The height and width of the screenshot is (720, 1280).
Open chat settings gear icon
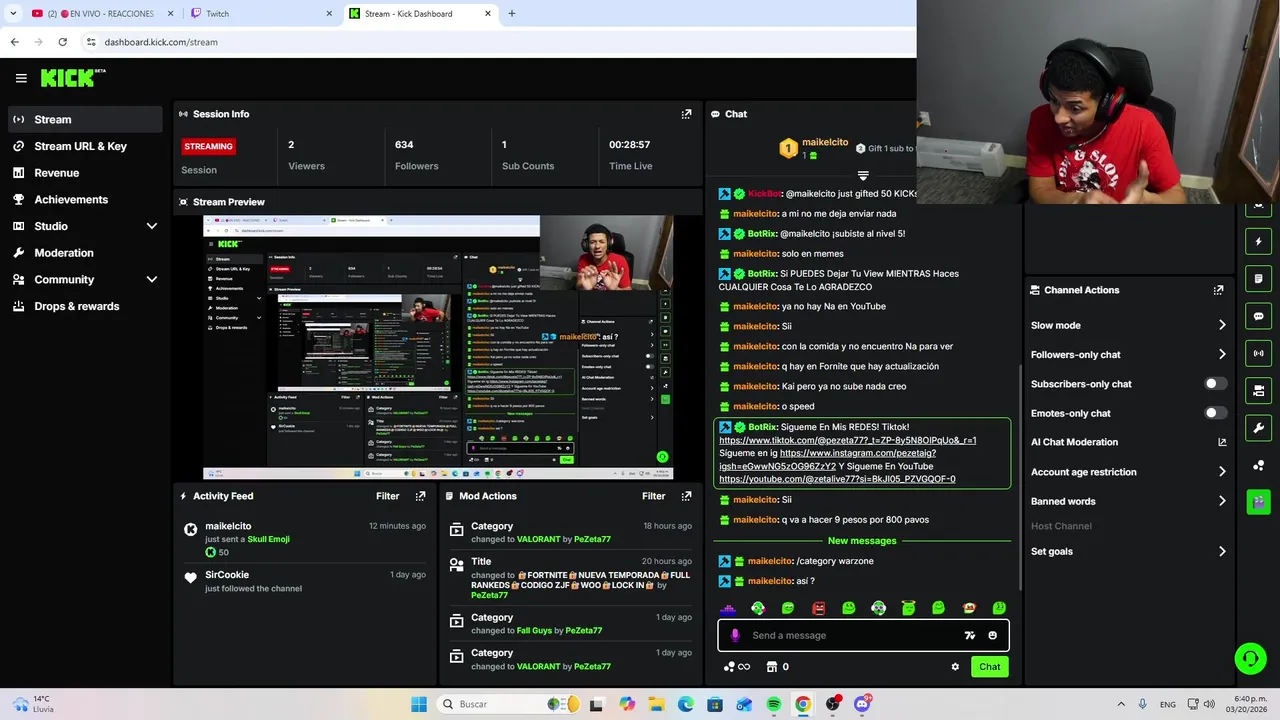[955, 667]
